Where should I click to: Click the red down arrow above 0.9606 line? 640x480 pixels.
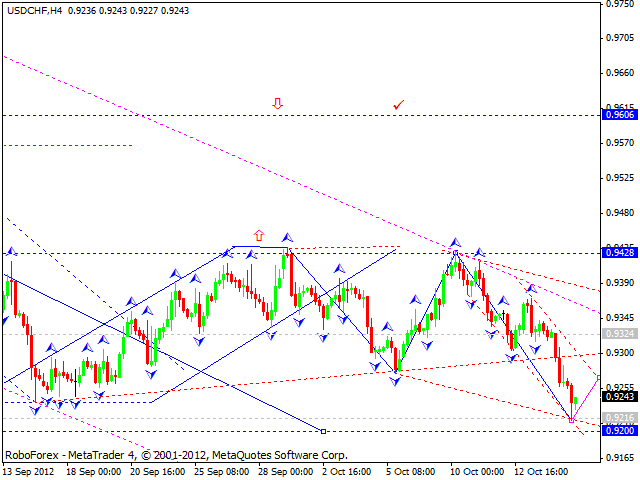pos(278,103)
